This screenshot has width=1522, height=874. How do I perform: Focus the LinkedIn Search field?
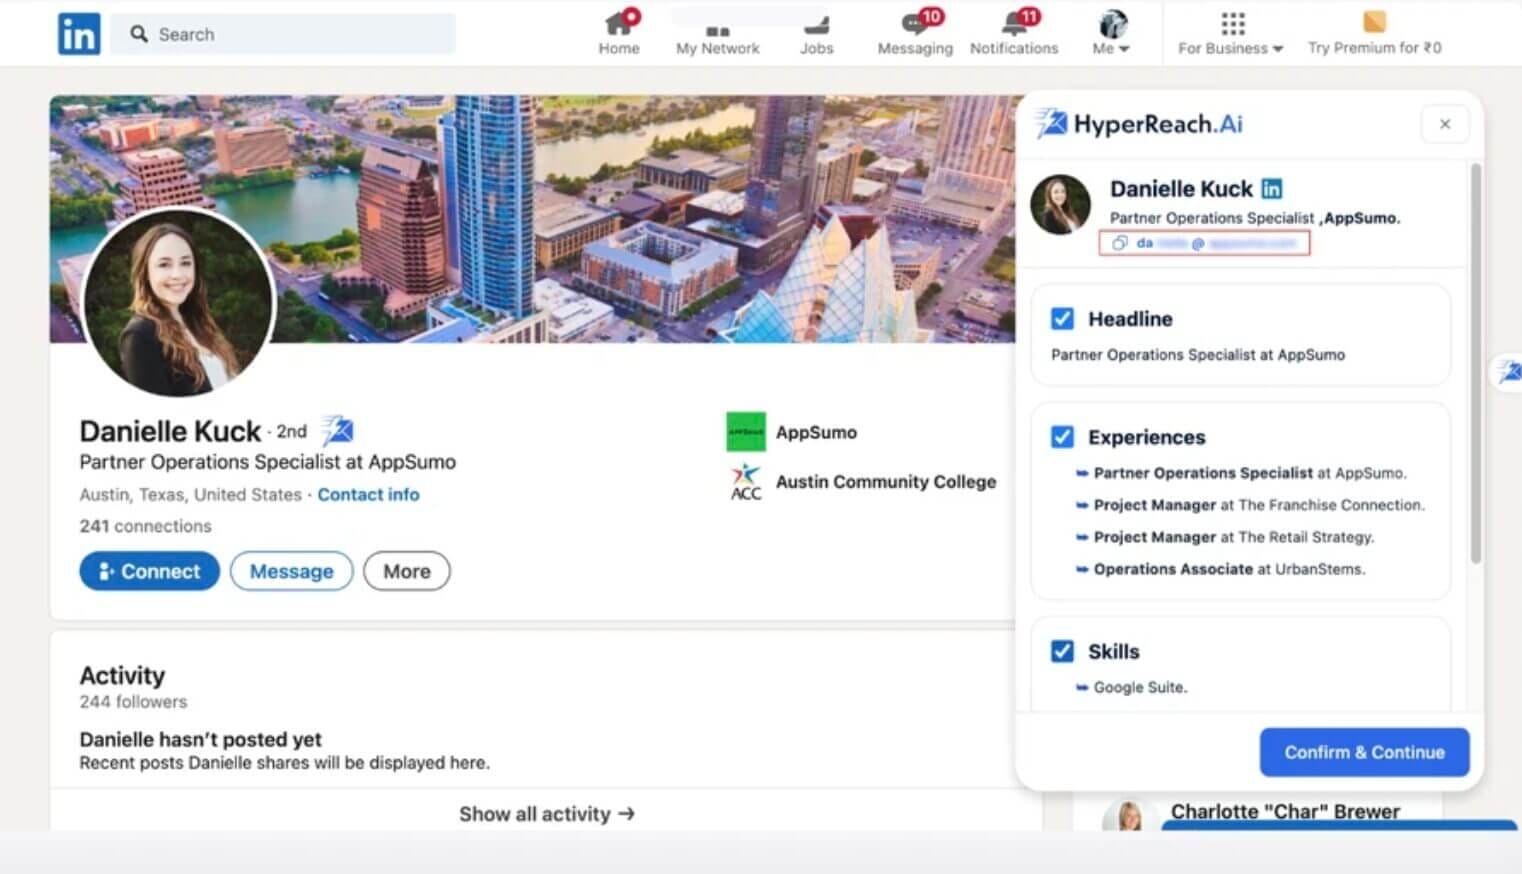point(283,34)
